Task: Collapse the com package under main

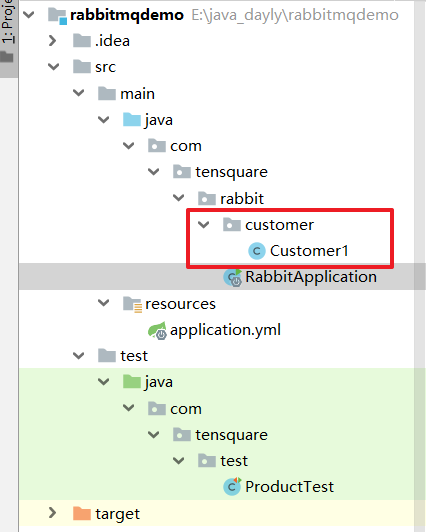Action: coord(129,146)
